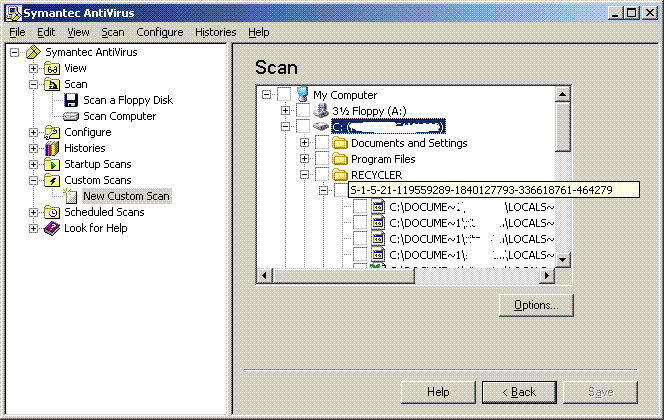Click the My Computer icon in scan tree
Image resolution: width=664 pixels, height=420 pixels.
pyautogui.click(x=302, y=94)
